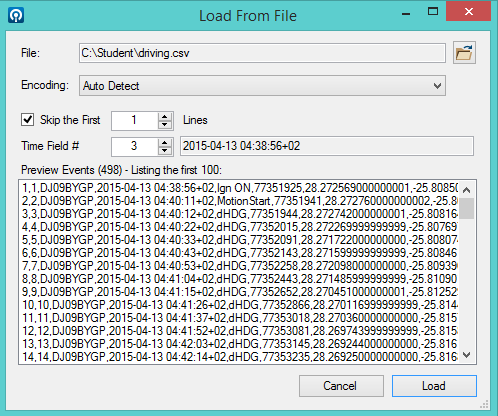This screenshot has width=498, height=416.
Task: Click preview scrollbar down arrow
Action: (467, 355)
